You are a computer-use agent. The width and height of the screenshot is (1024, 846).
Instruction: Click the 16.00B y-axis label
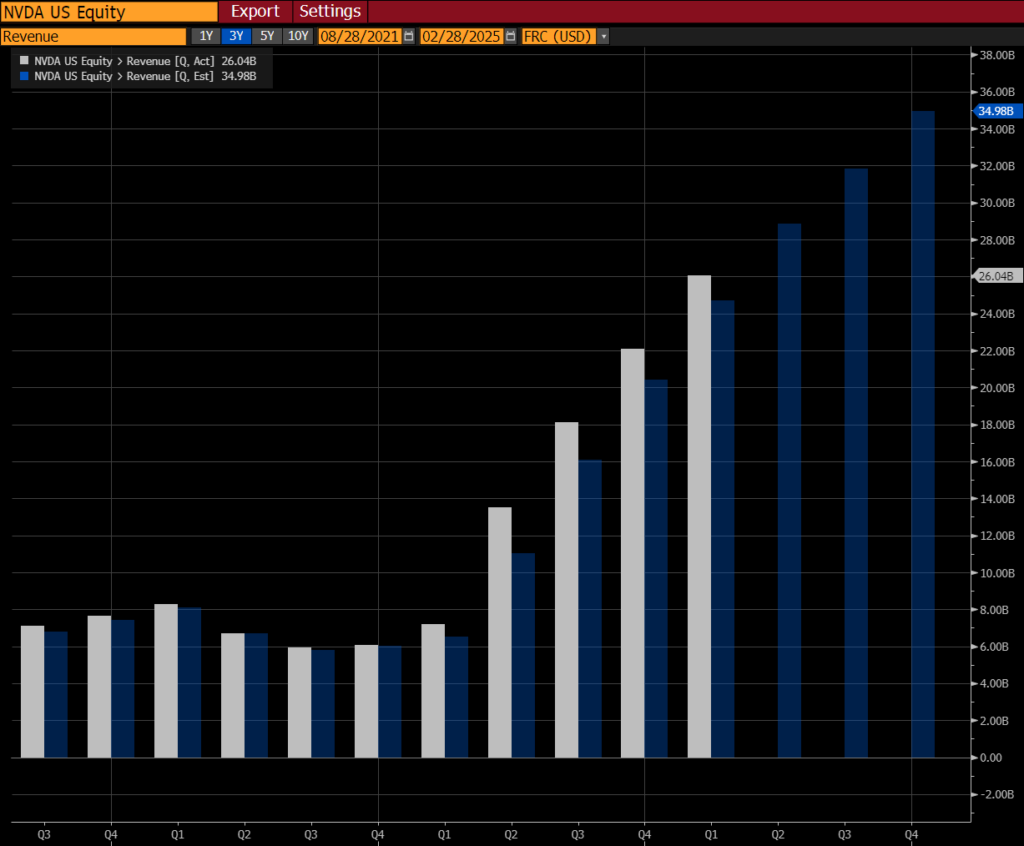point(997,463)
